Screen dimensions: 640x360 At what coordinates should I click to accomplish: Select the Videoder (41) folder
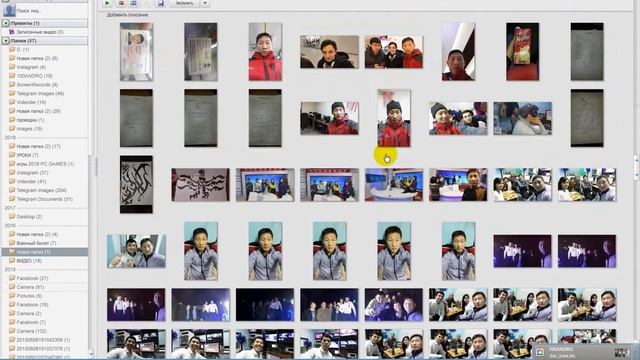click(32, 181)
